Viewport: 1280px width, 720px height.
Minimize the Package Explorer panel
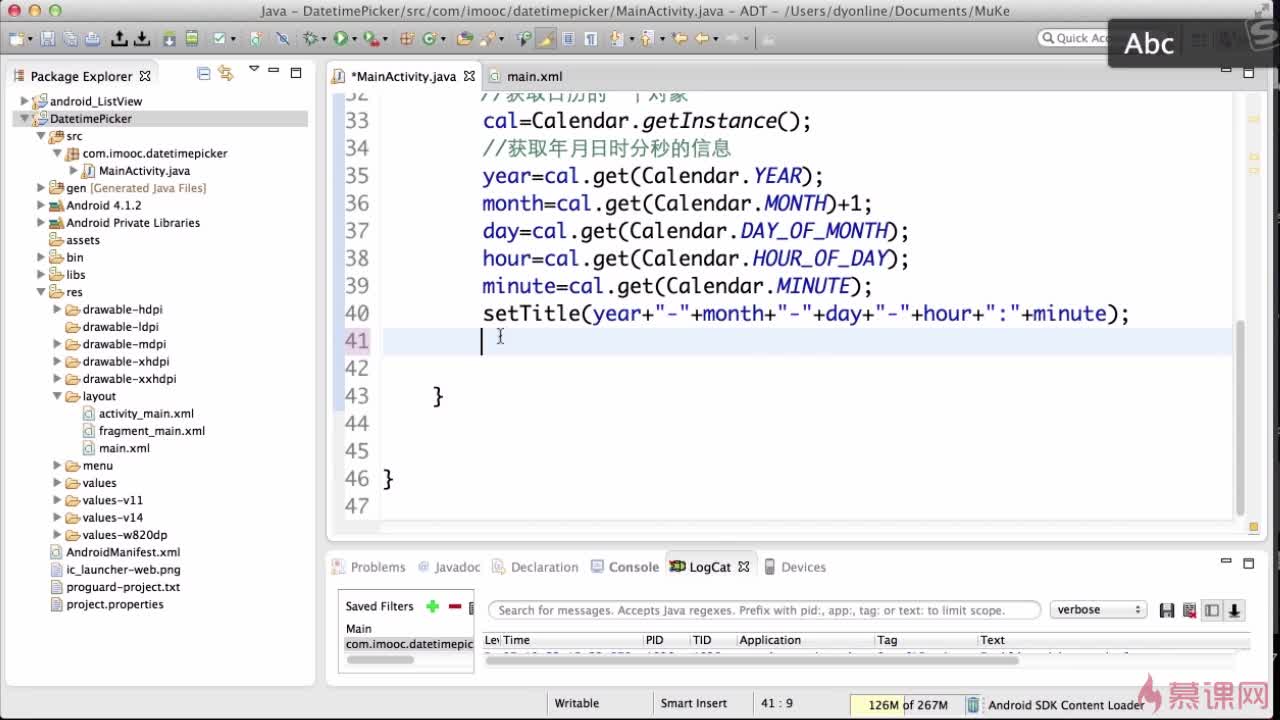[274, 72]
